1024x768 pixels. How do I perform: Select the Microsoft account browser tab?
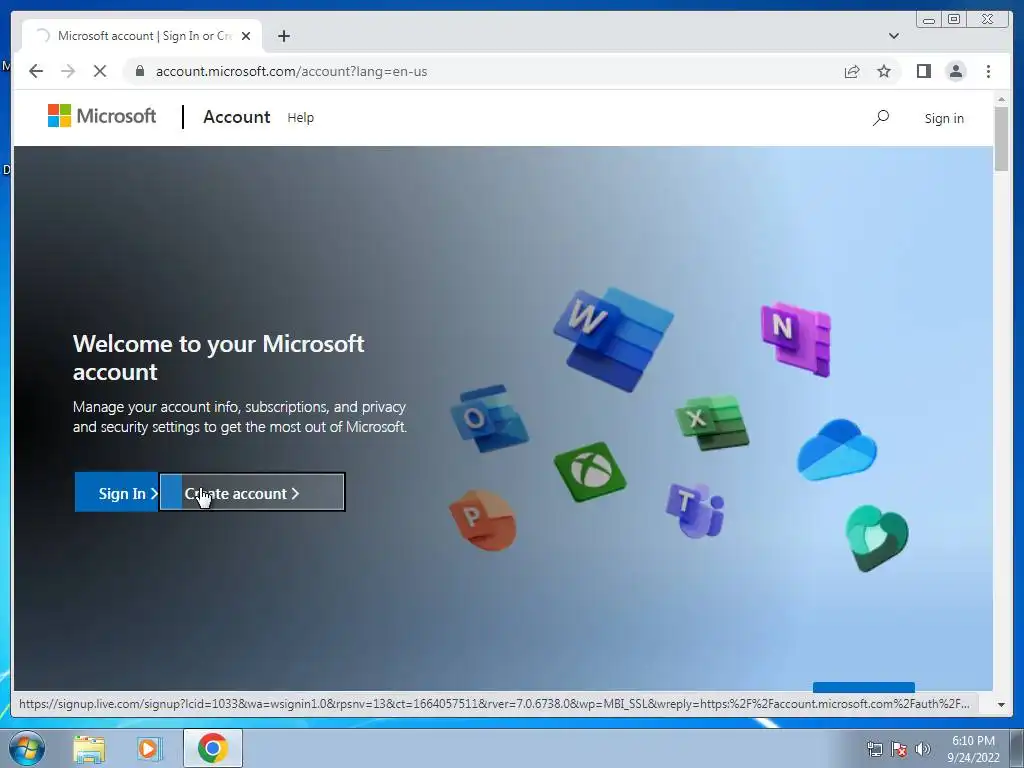pyautogui.click(x=142, y=36)
